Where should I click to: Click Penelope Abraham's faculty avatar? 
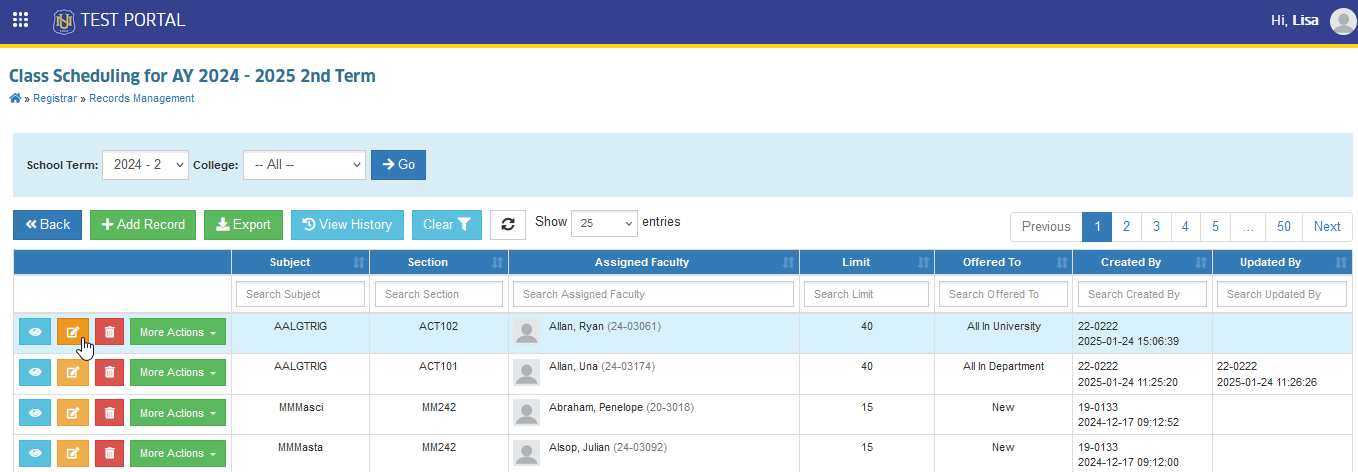click(526, 413)
